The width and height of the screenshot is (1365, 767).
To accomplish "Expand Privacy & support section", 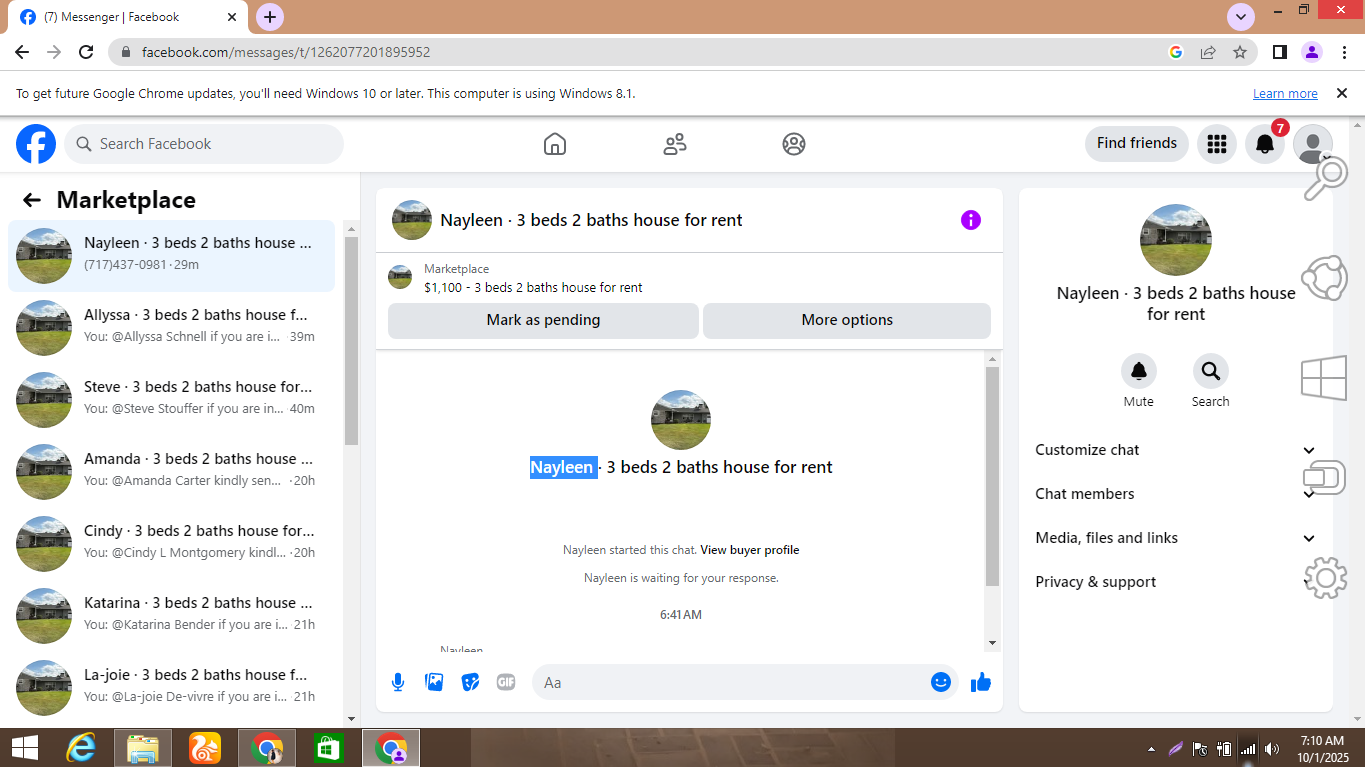I will pyautogui.click(x=1176, y=582).
